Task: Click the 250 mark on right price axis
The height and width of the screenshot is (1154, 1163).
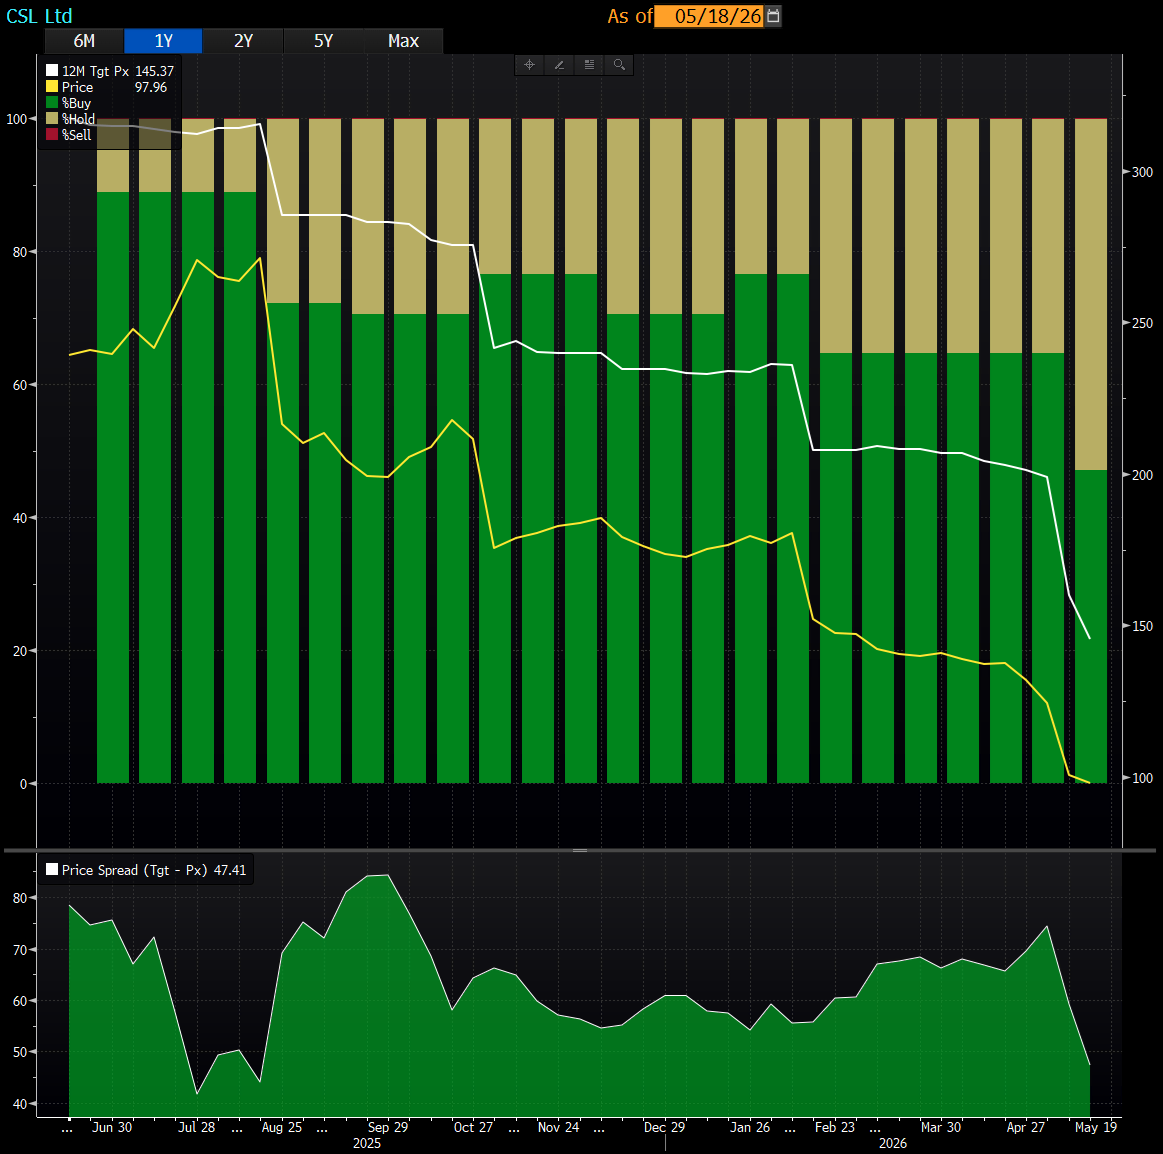Action: 1143,323
